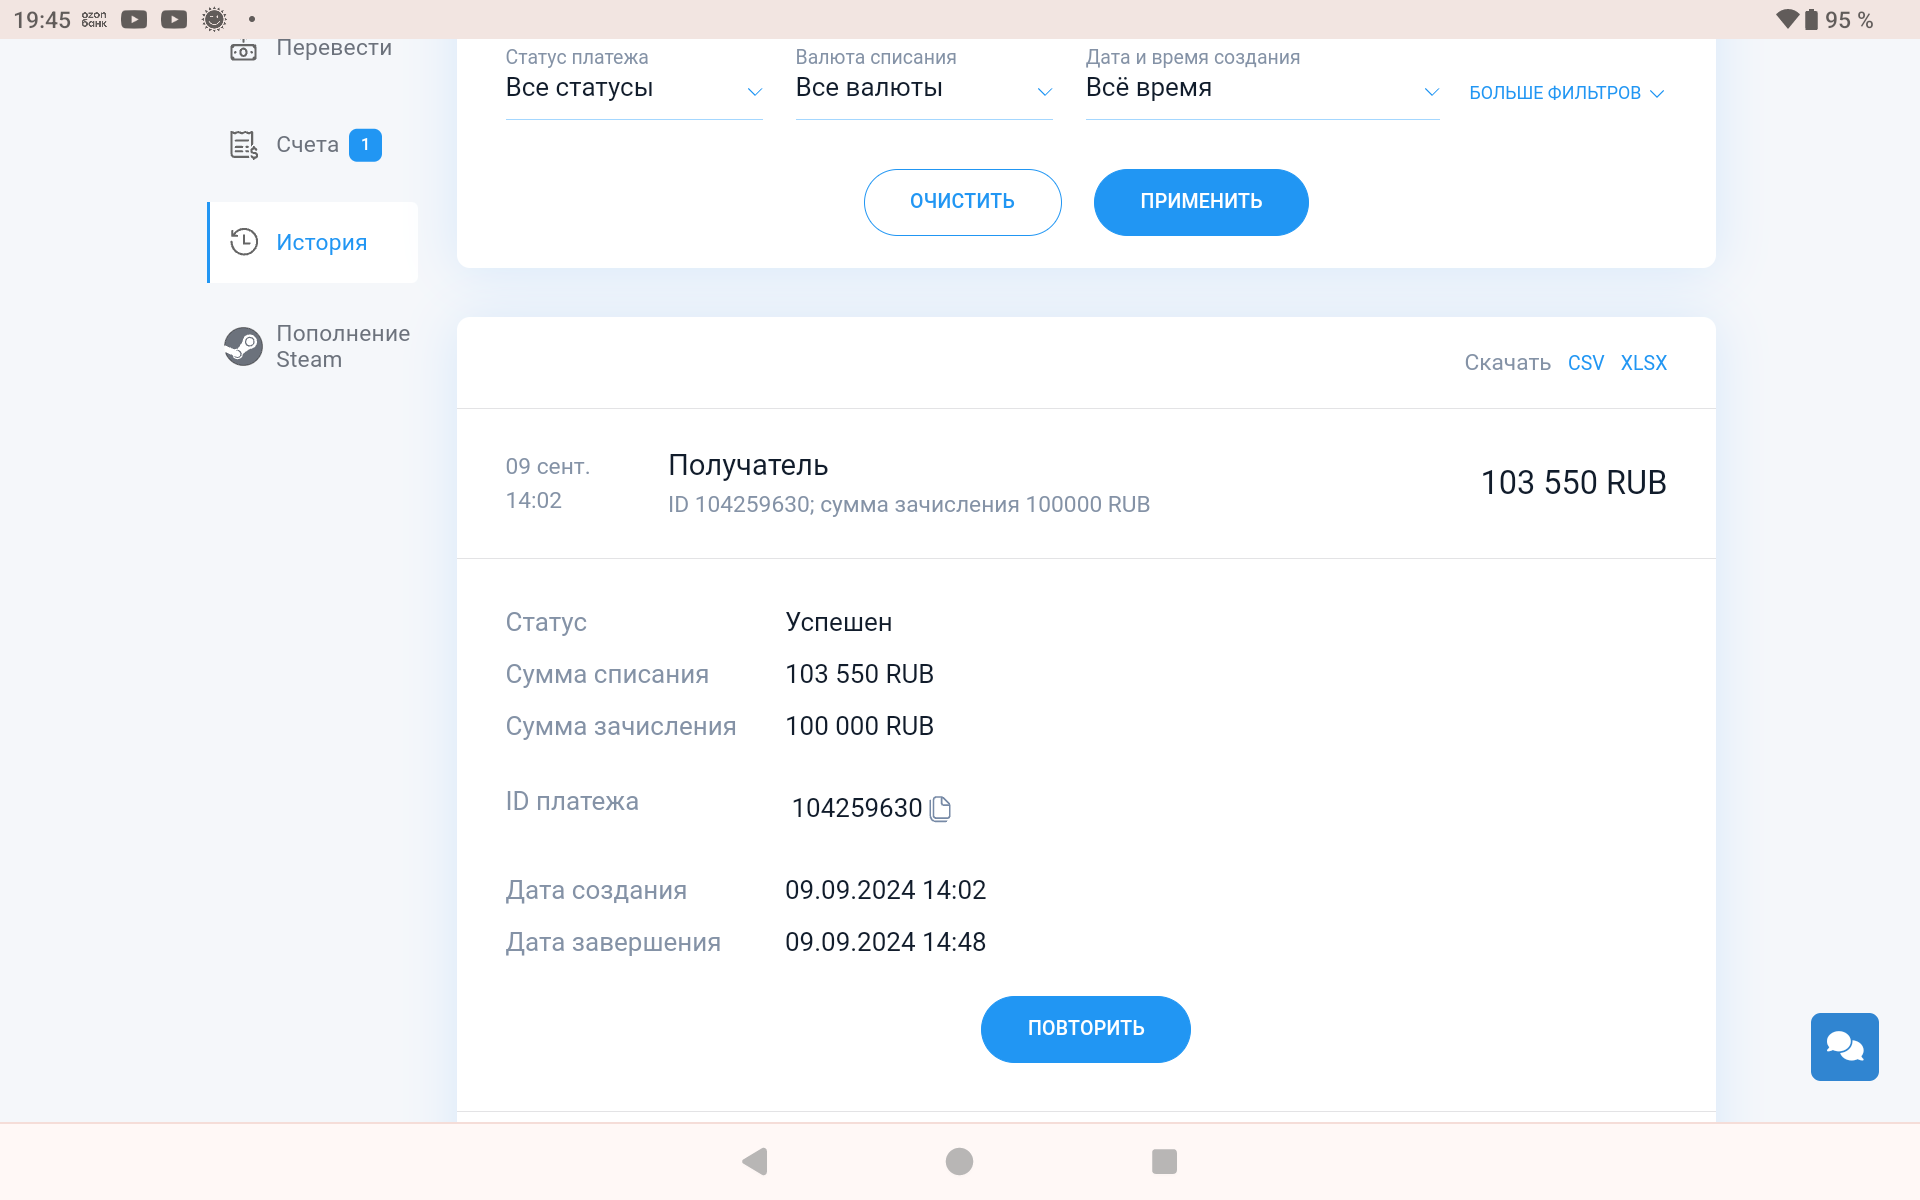Click the История clock icon
Image resolution: width=1920 pixels, height=1200 pixels.
pos(244,242)
